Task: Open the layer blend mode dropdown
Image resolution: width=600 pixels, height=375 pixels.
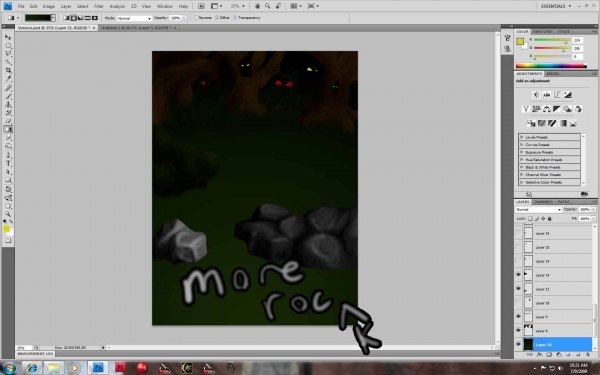Action: [x=538, y=209]
